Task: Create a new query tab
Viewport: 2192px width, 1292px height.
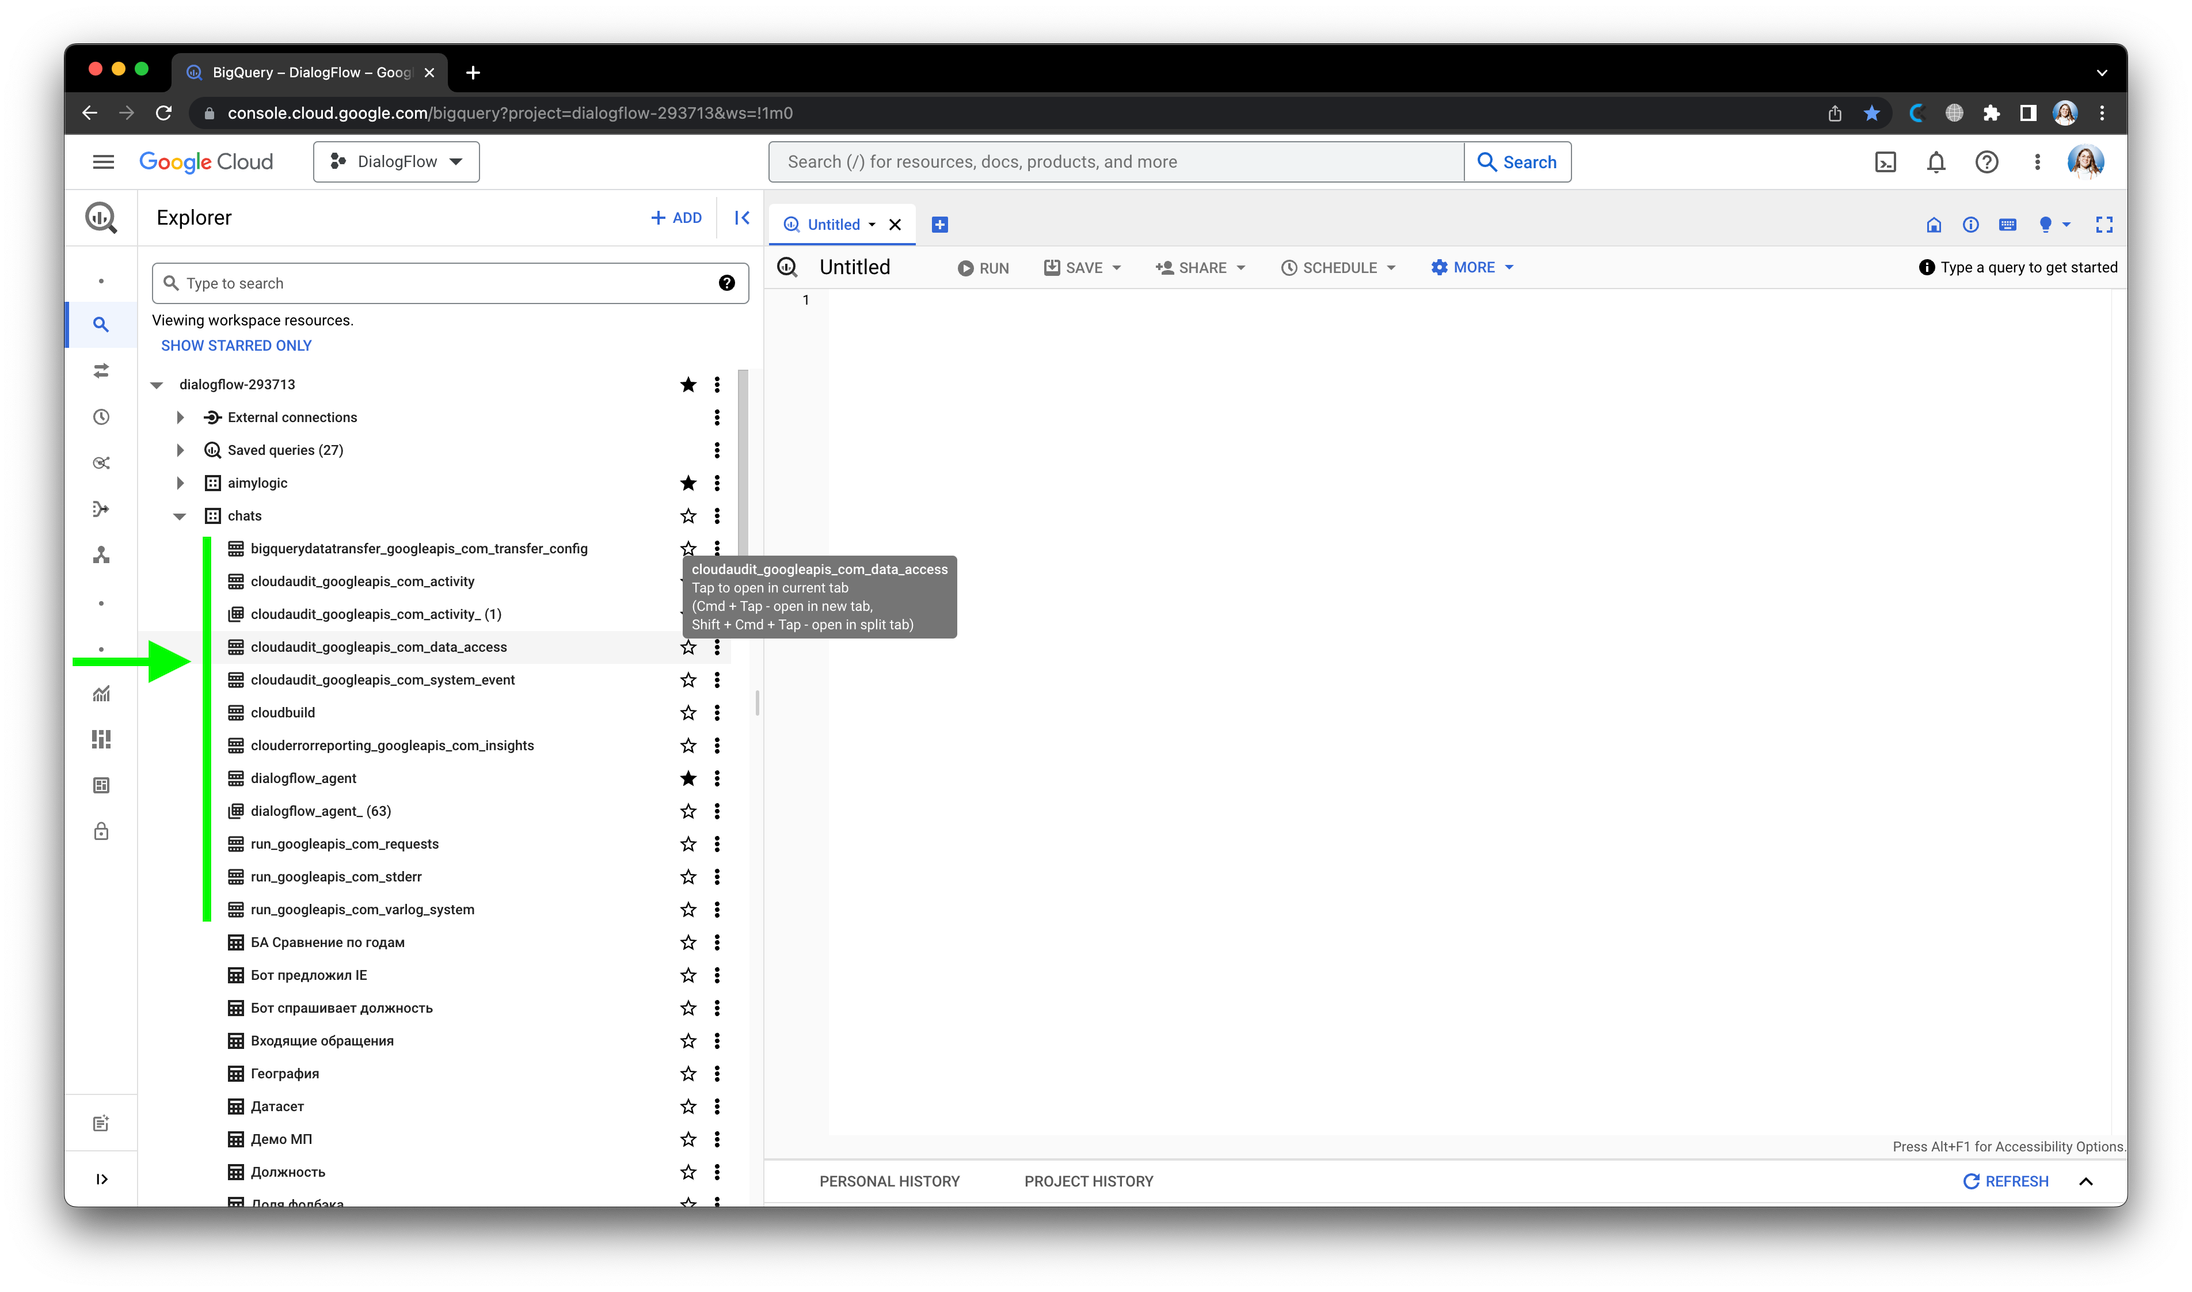Action: 939,225
